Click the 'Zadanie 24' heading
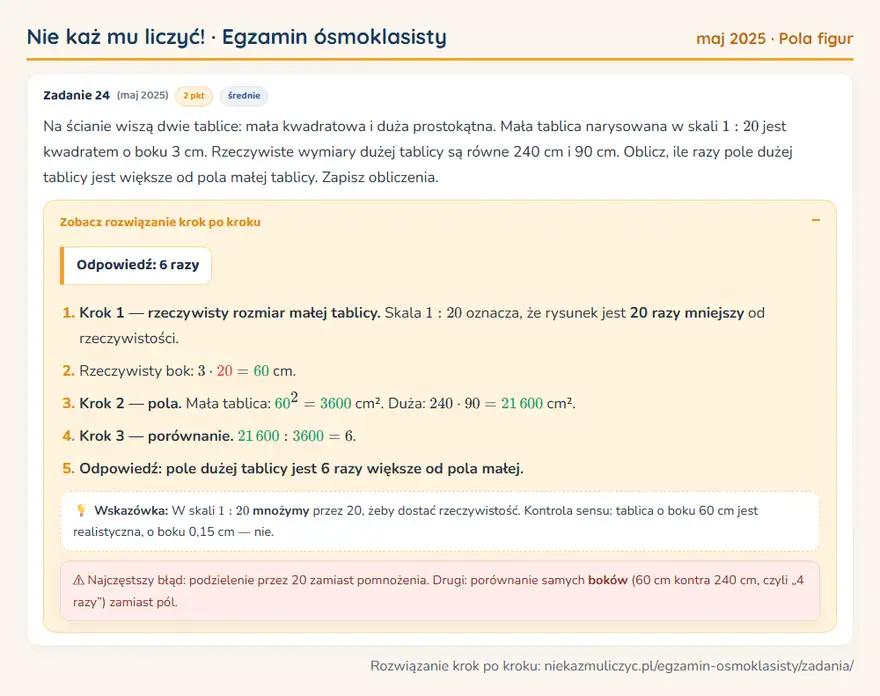 76,95
